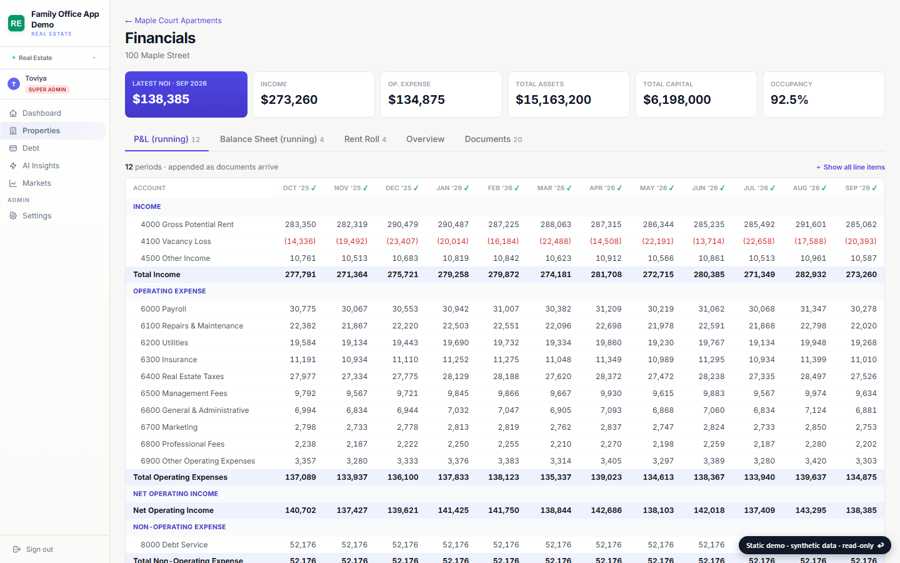Click the JUL '26 verified checkmark

[x=773, y=188]
